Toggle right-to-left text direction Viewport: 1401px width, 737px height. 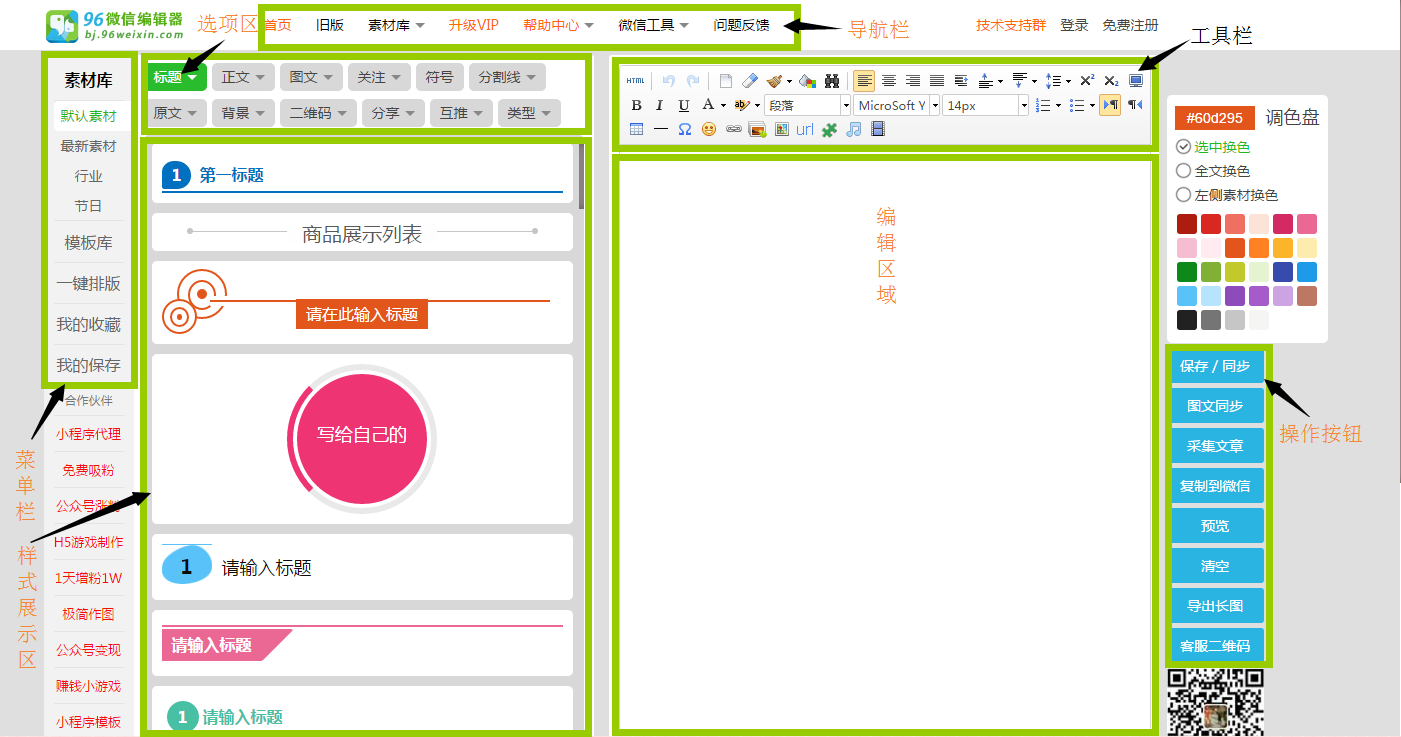(1135, 105)
